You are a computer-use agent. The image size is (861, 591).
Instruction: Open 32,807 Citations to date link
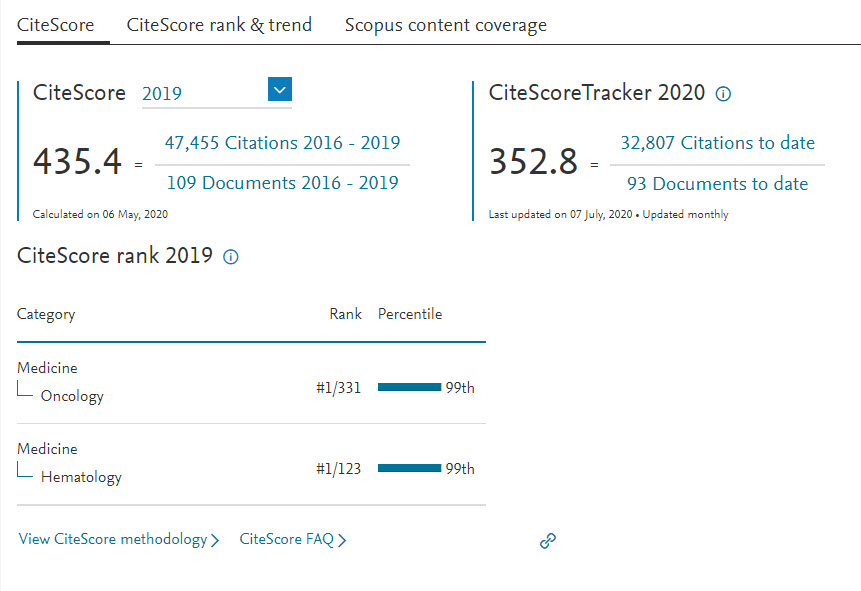click(x=717, y=143)
